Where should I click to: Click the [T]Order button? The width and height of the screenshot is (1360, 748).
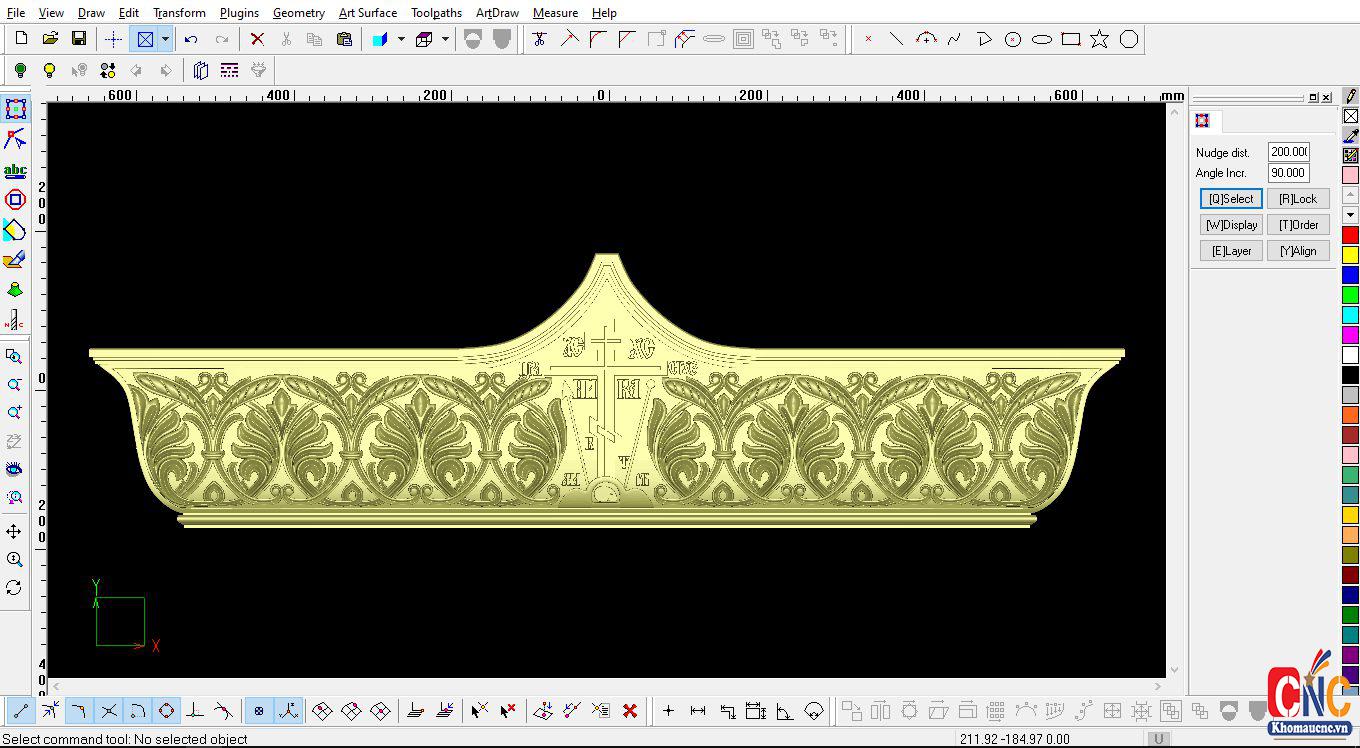pyautogui.click(x=1298, y=224)
